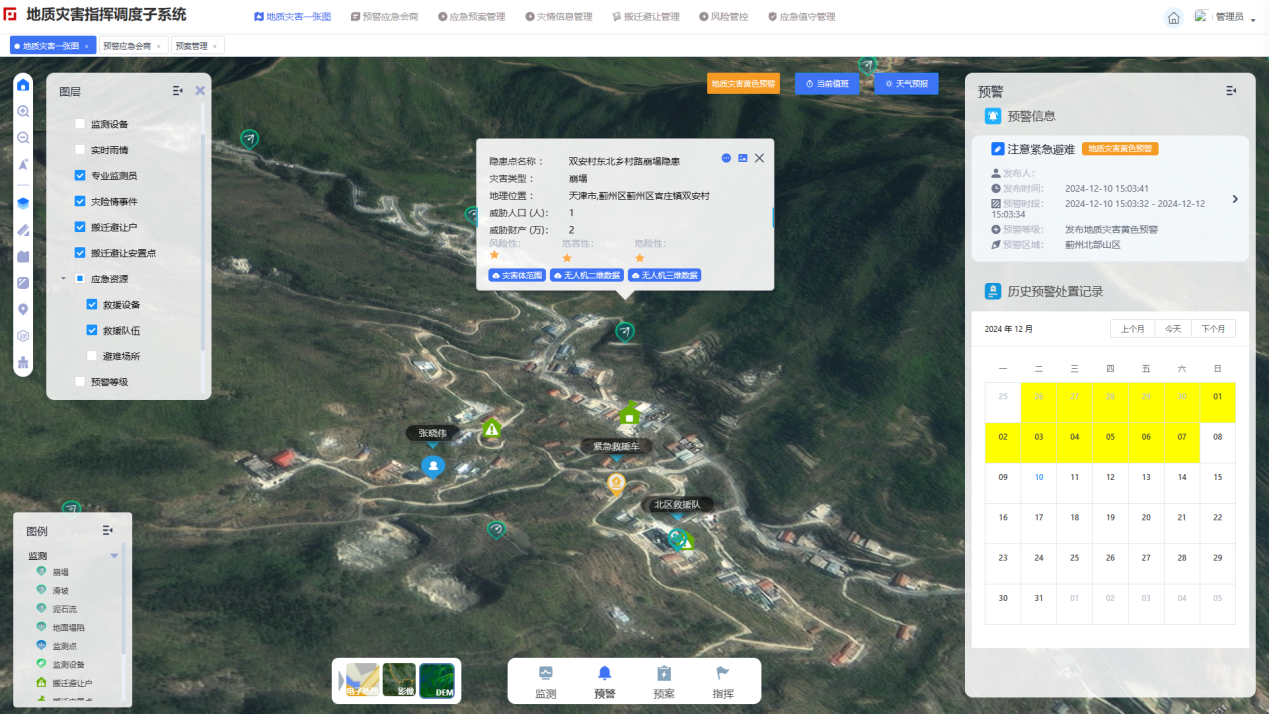
Task: Select the ruler measurement tool
Action: click(23, 230)
